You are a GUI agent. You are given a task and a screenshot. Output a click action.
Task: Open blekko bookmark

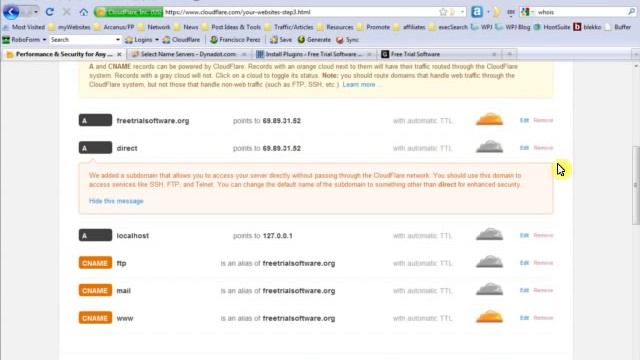click(587, 27)
